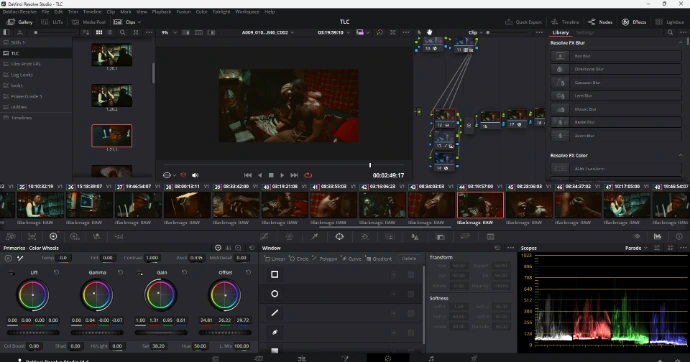Search stills with gallery magnifier icon
This screenshot has width=690, height=362.
coord(122,33)
